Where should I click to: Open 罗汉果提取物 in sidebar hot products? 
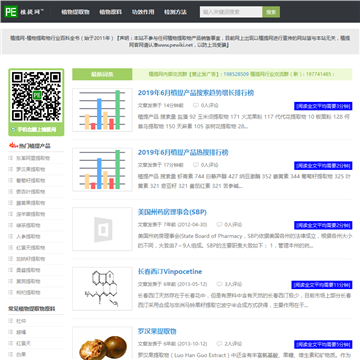(x=31, y=169)
